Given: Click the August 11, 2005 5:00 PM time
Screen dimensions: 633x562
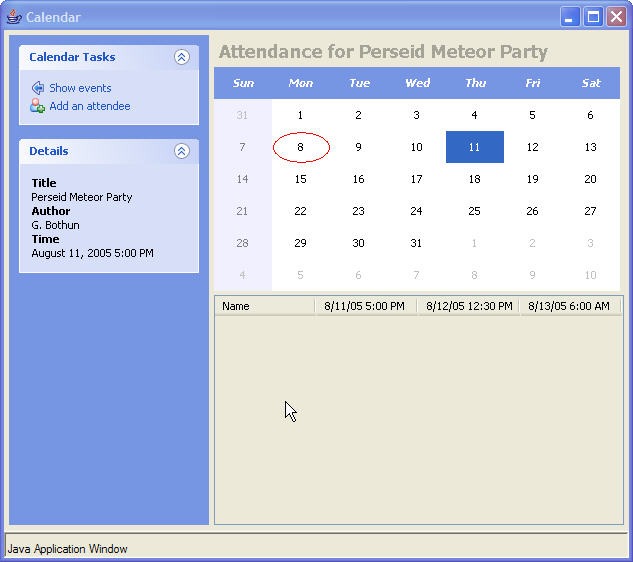Looking at the screenshot, I should coord(92,253).
